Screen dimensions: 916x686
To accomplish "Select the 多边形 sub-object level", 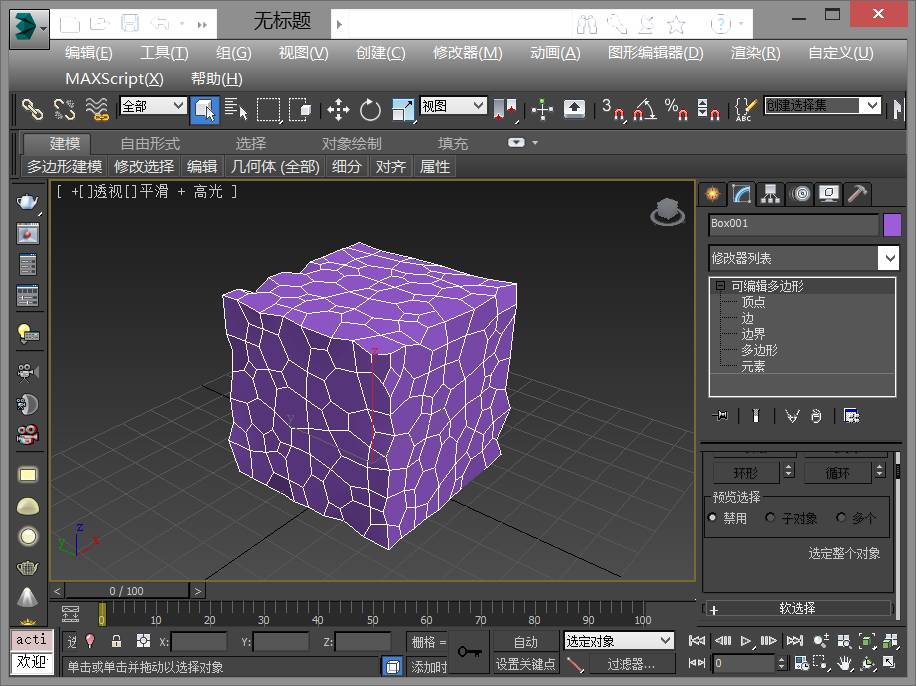I will (x=759, y=350).
